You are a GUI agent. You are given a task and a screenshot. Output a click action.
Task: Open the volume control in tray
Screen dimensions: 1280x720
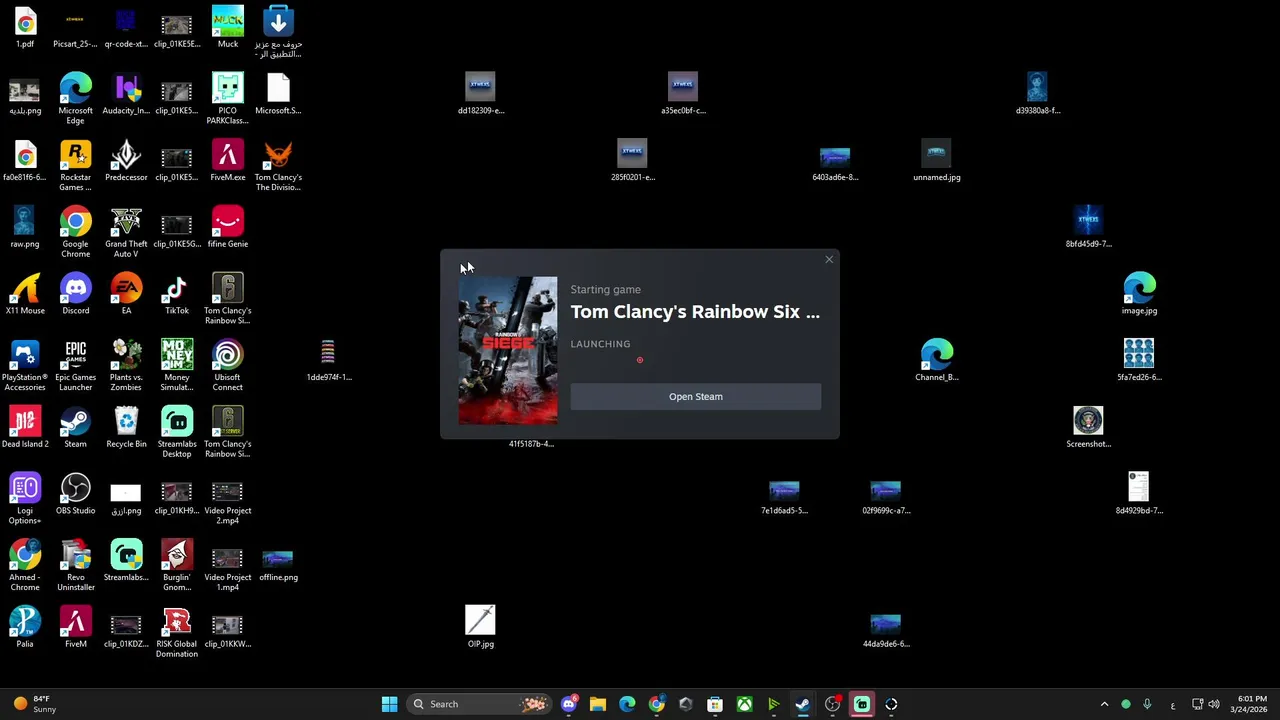click(1214, 704)
